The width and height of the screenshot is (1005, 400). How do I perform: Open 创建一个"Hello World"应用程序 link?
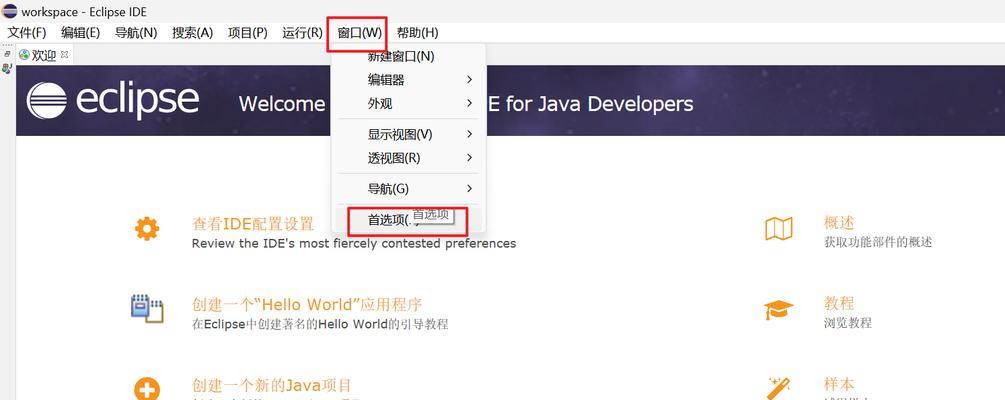pyautogui.click(x=307, y=304)
